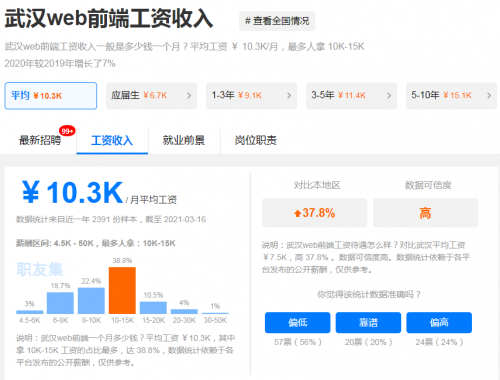Select the 5-10年 ¥15.1K salary card
This screenshot has height=380, width=500.
[x=451, y=96]
